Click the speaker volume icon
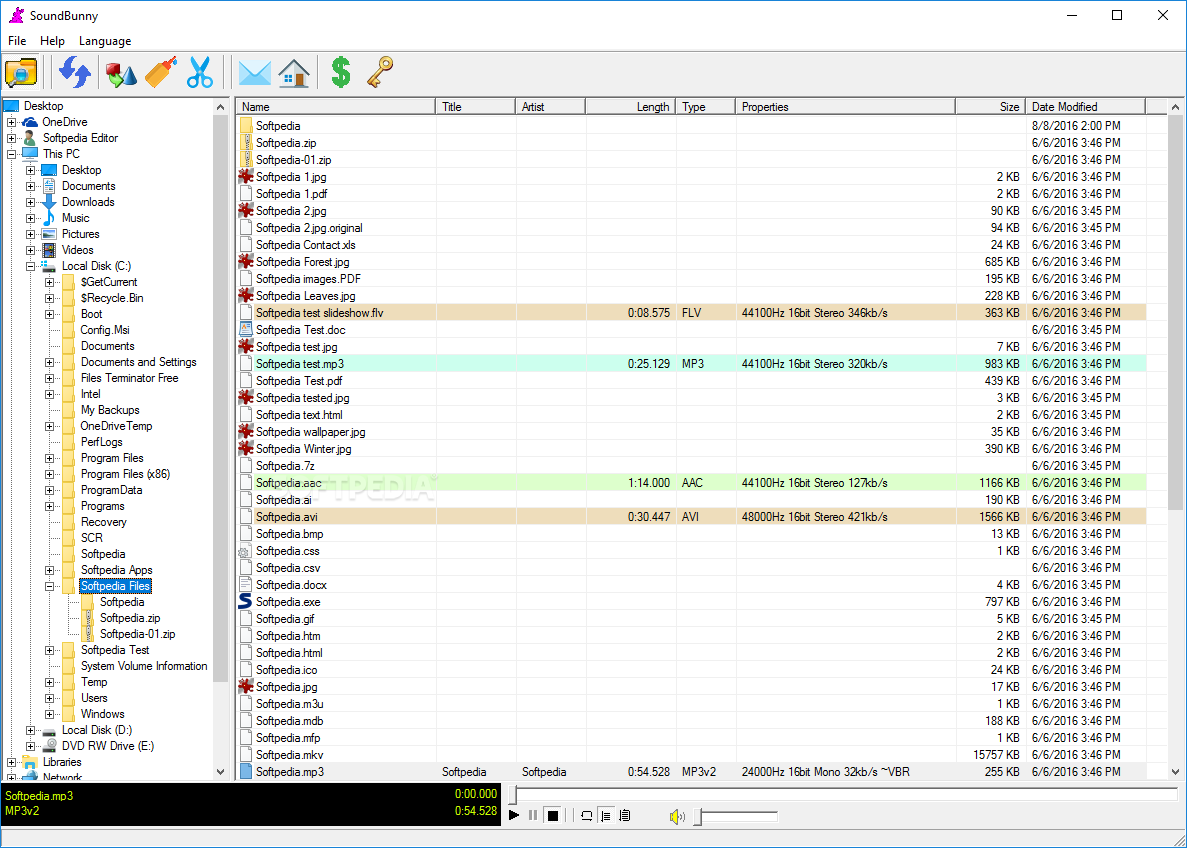Screen dimensions: 1187x848 677,816
